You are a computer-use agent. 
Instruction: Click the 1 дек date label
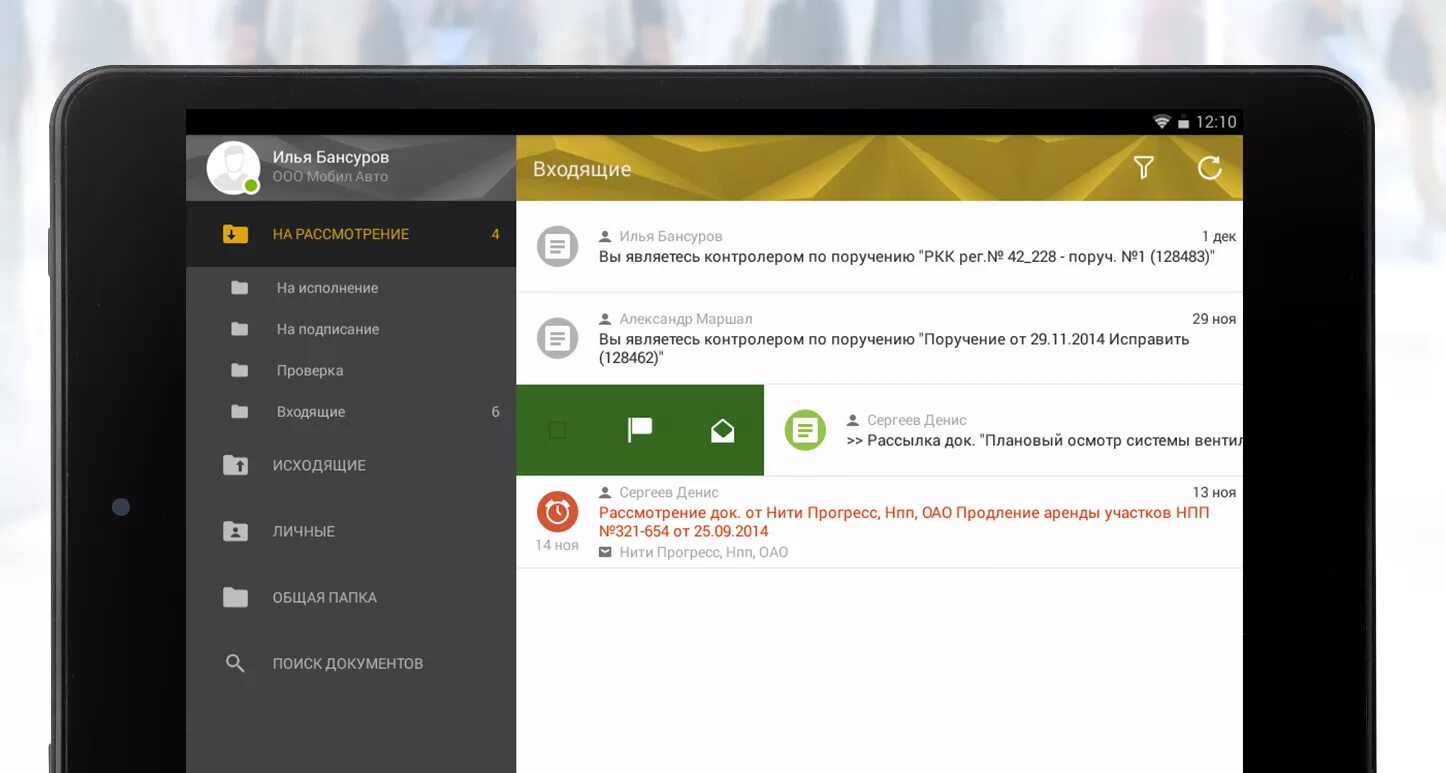pos(1218,237)
